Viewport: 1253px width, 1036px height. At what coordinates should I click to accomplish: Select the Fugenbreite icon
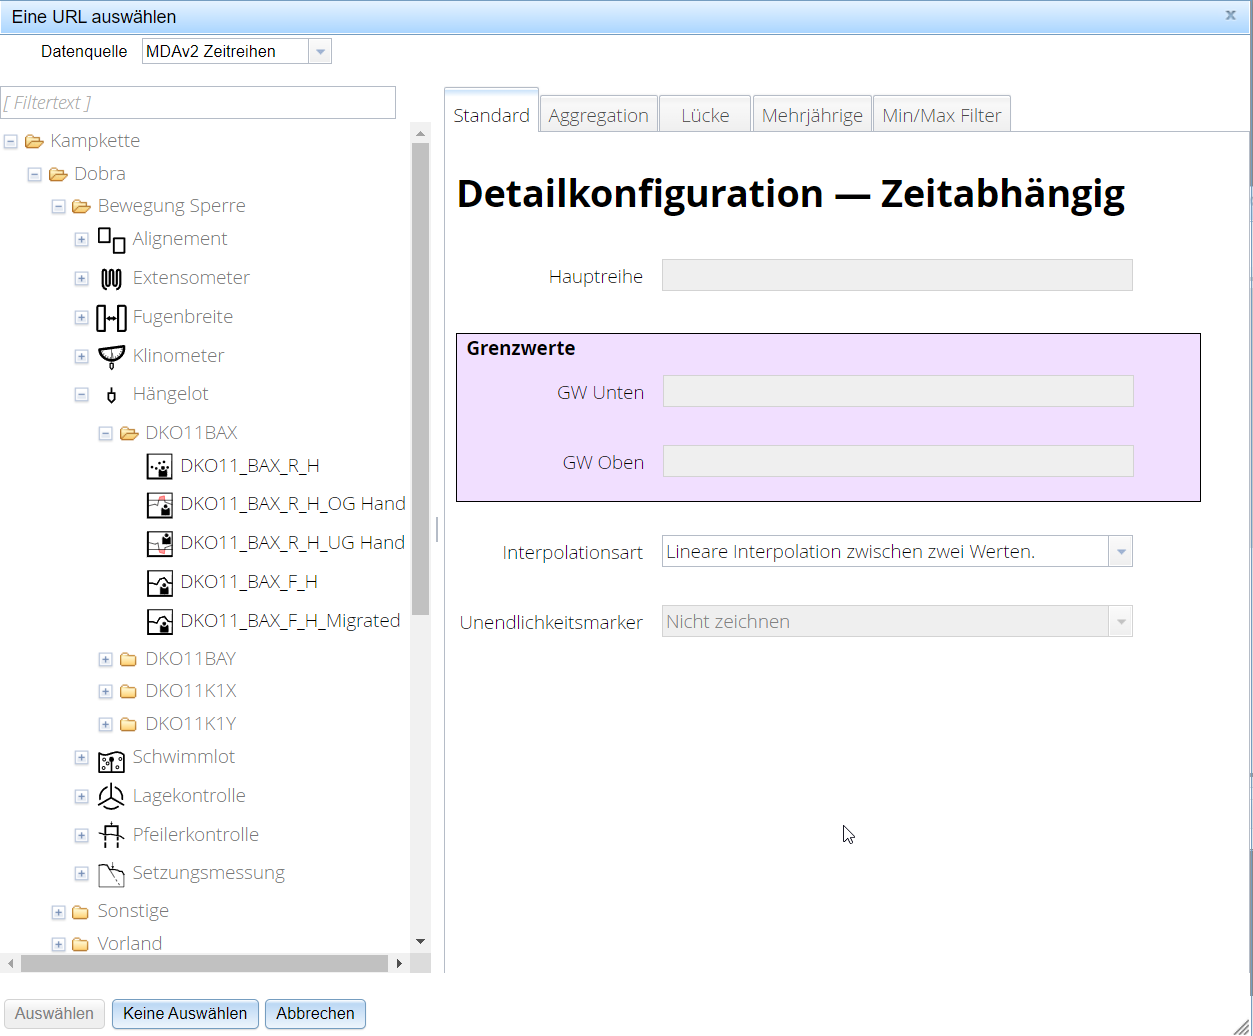point(111,316)
